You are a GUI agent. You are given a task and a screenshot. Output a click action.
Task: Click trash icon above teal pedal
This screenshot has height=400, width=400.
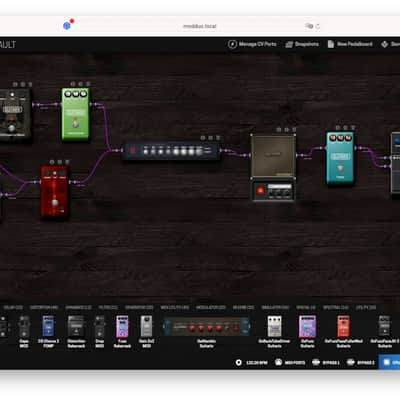coord(353,128)
